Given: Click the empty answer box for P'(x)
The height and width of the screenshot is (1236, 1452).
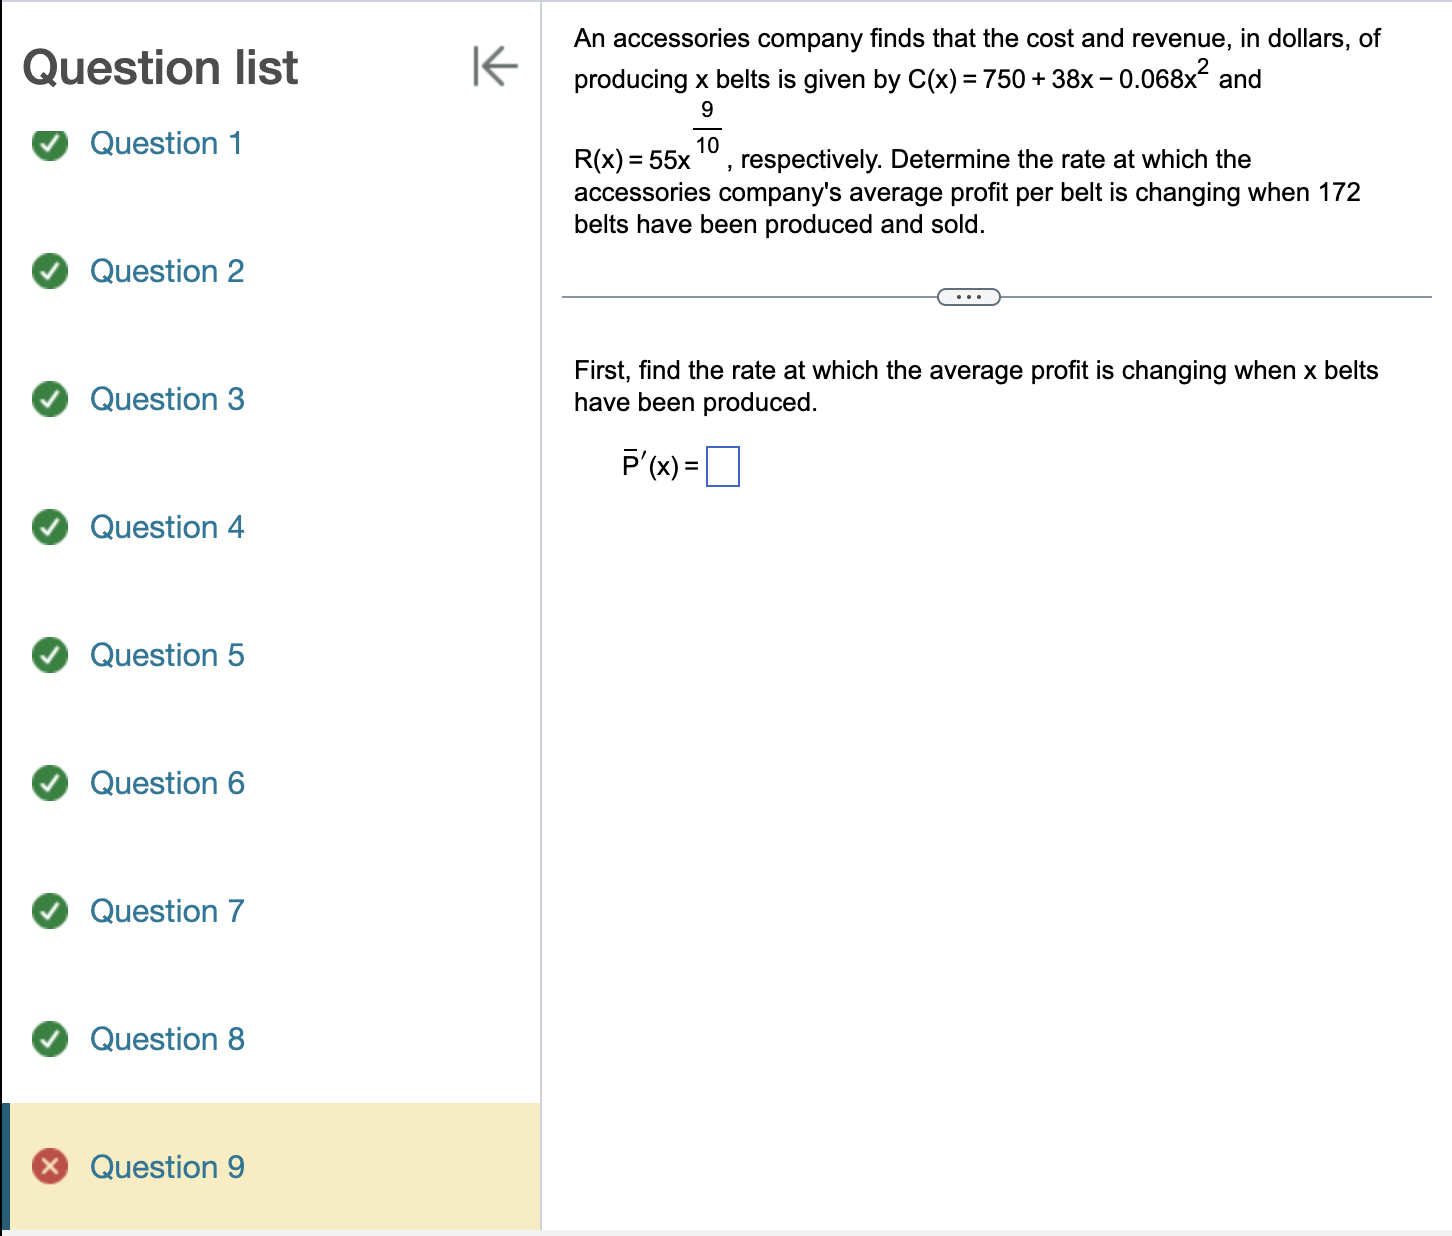Looking at the screenshot, I should (722, 466).
